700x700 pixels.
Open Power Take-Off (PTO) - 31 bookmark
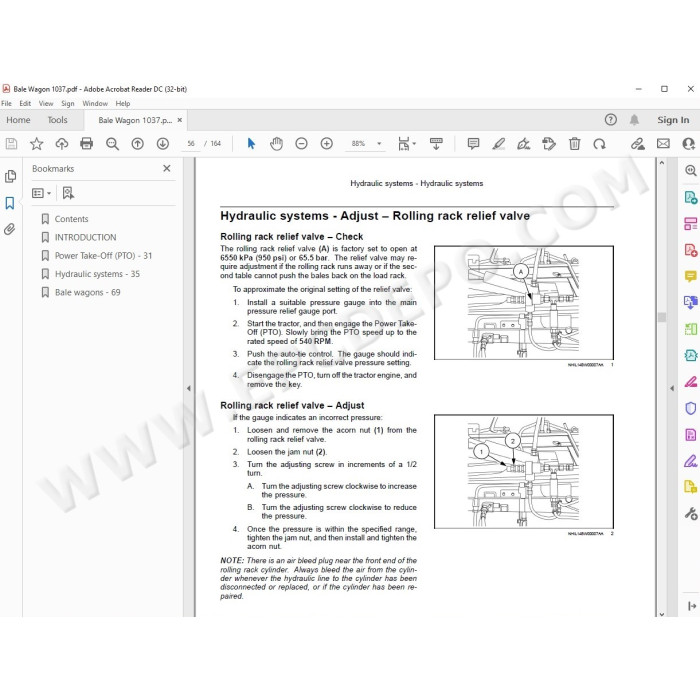[x=103, y=256]
